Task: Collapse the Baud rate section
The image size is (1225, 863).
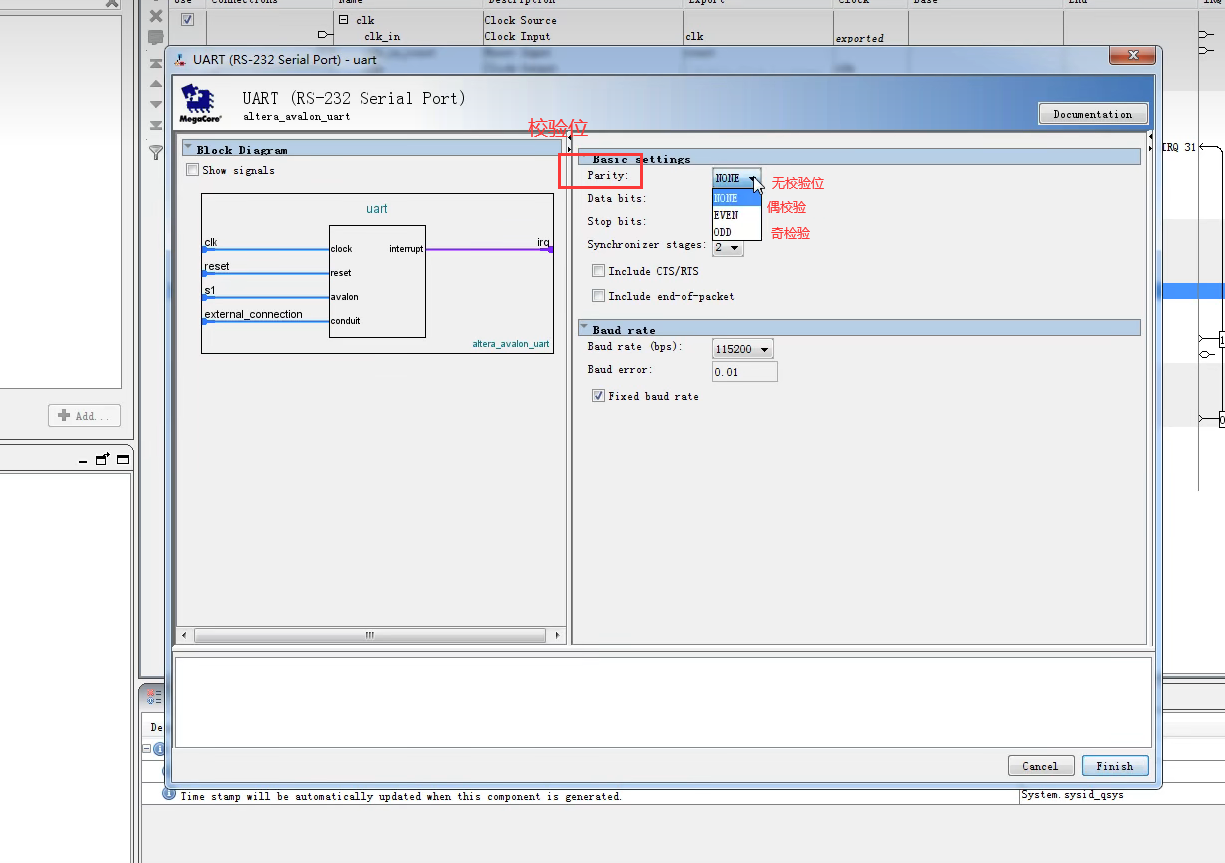Action: 584,328
